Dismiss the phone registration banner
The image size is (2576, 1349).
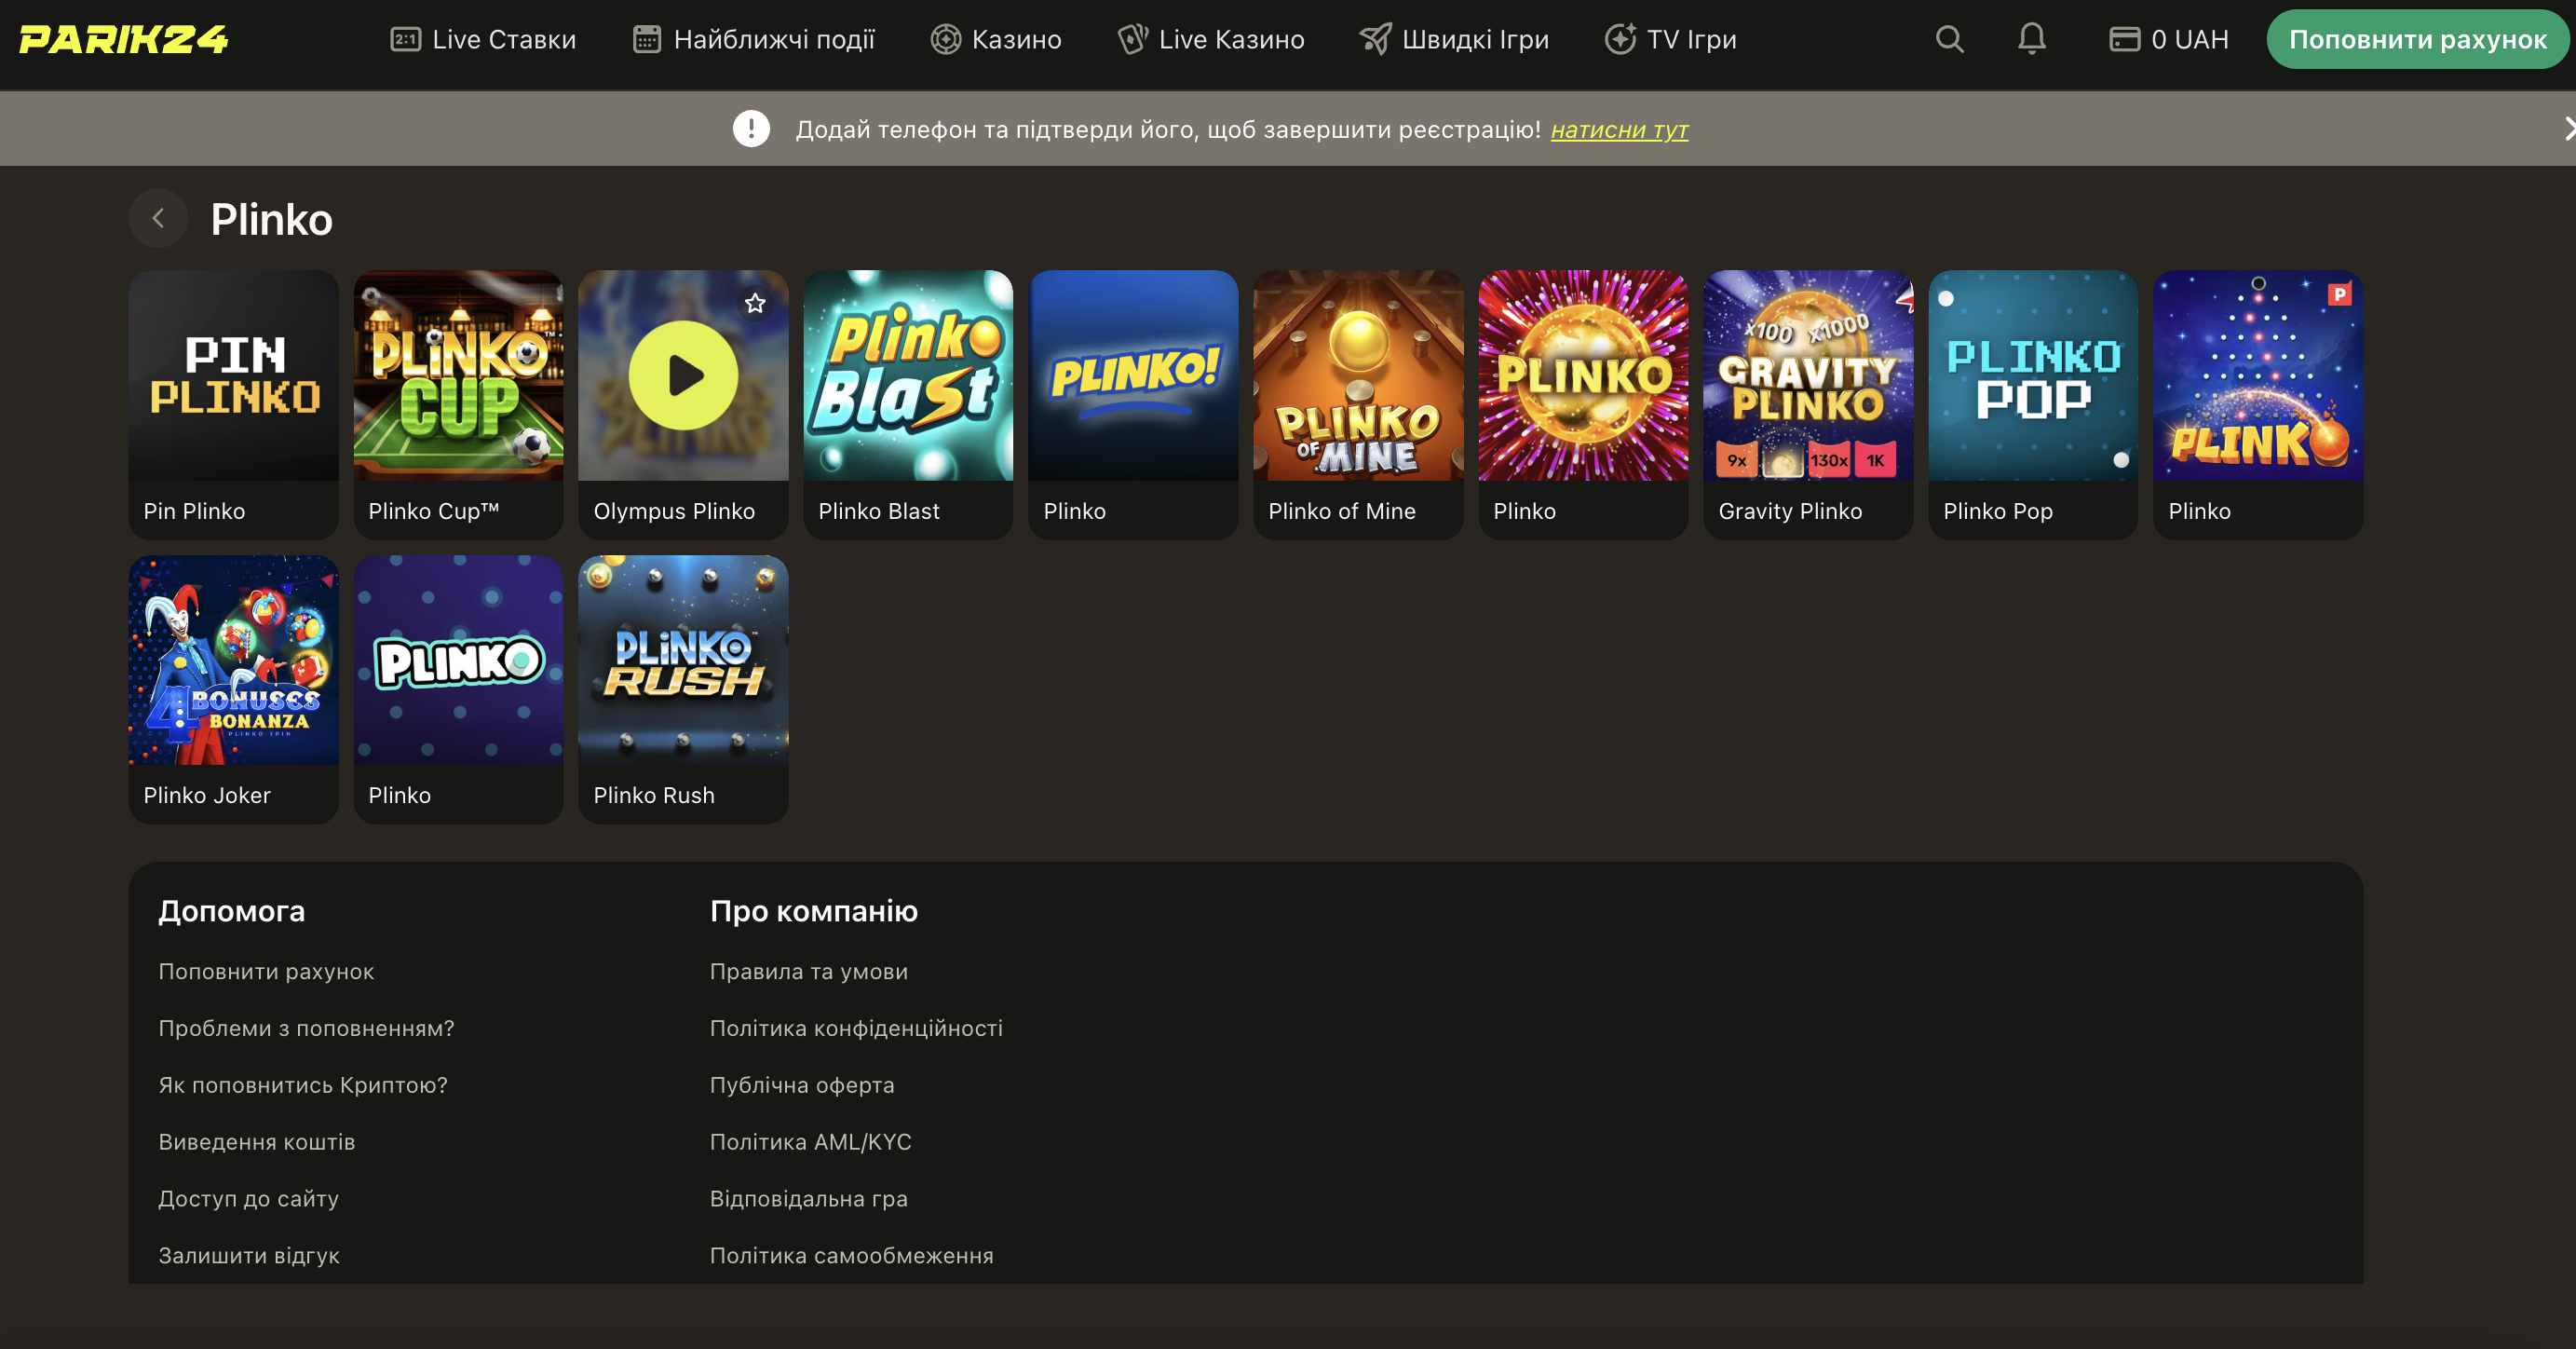pyautogui.click(x=2567, y=129)
